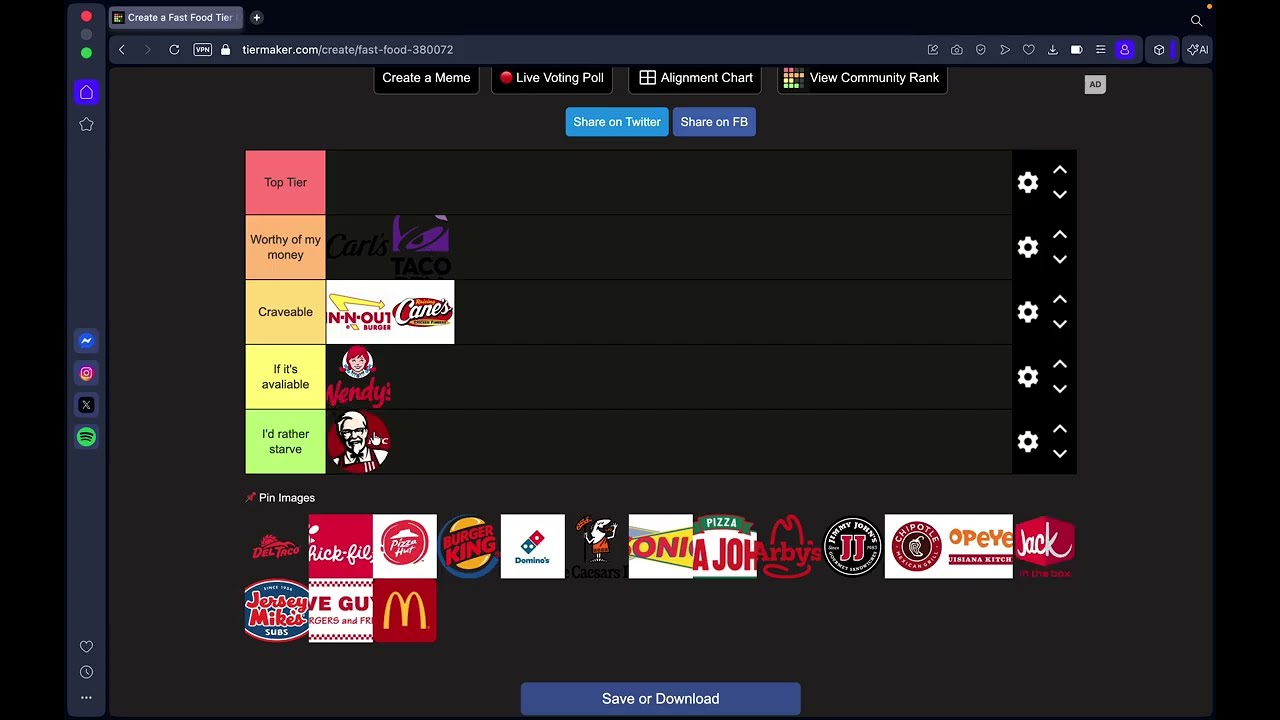The width and height of the screenshot is (1280, 720).
Task: Open Messenger in the Opera sidebar
Action: point(86,341)
